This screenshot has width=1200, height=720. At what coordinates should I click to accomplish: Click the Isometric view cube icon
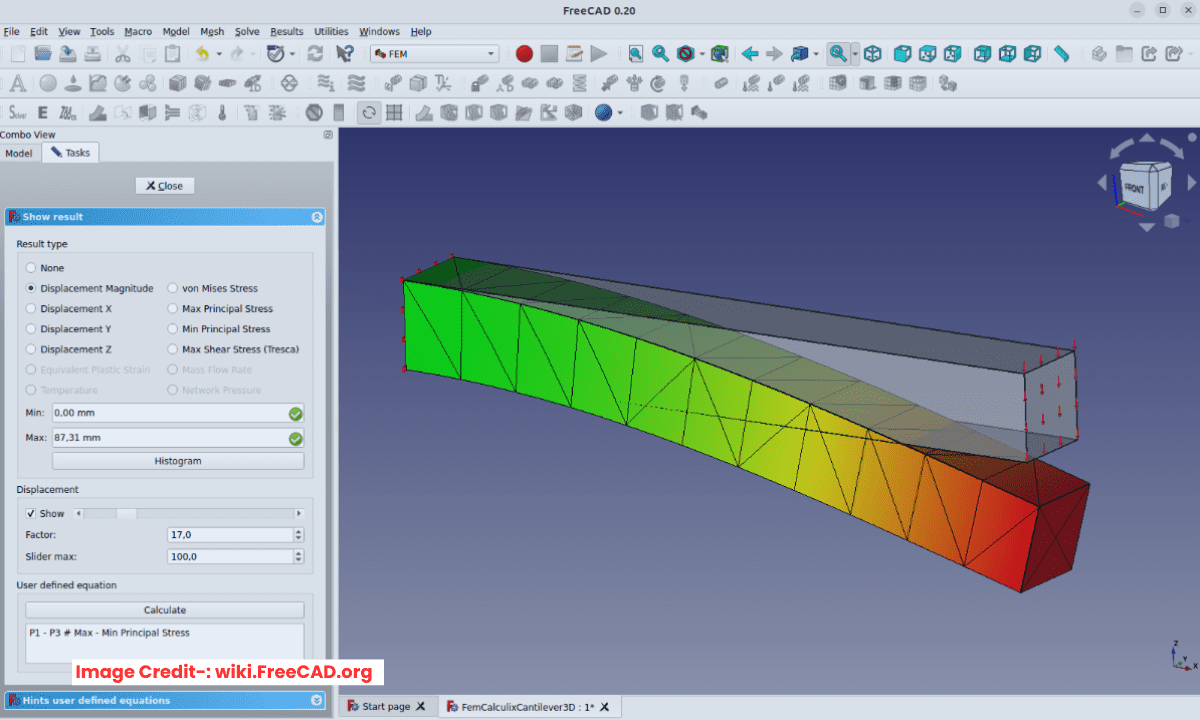point(873,54)
